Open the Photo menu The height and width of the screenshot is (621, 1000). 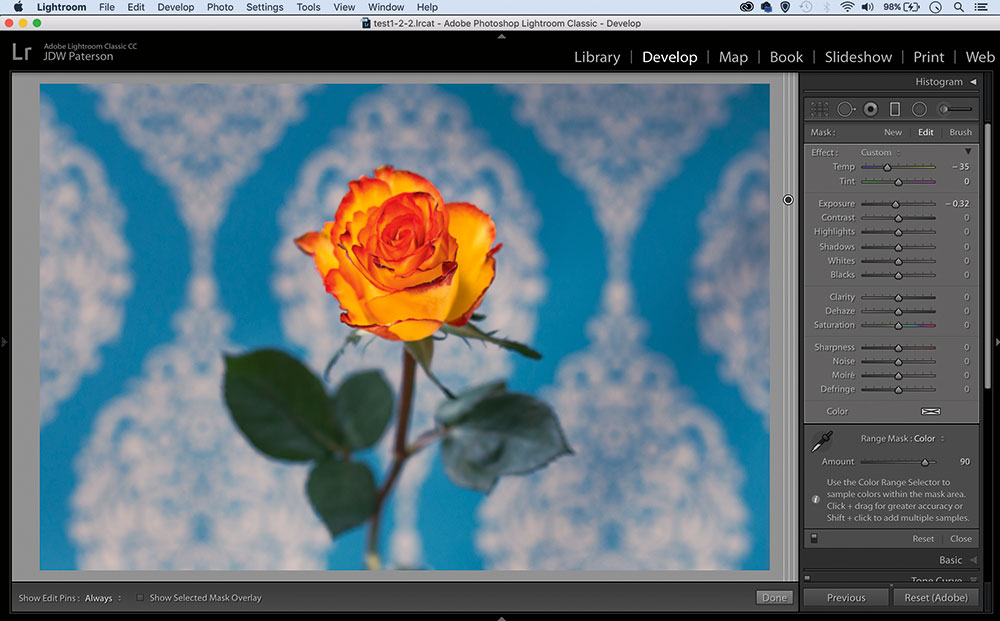220,7
